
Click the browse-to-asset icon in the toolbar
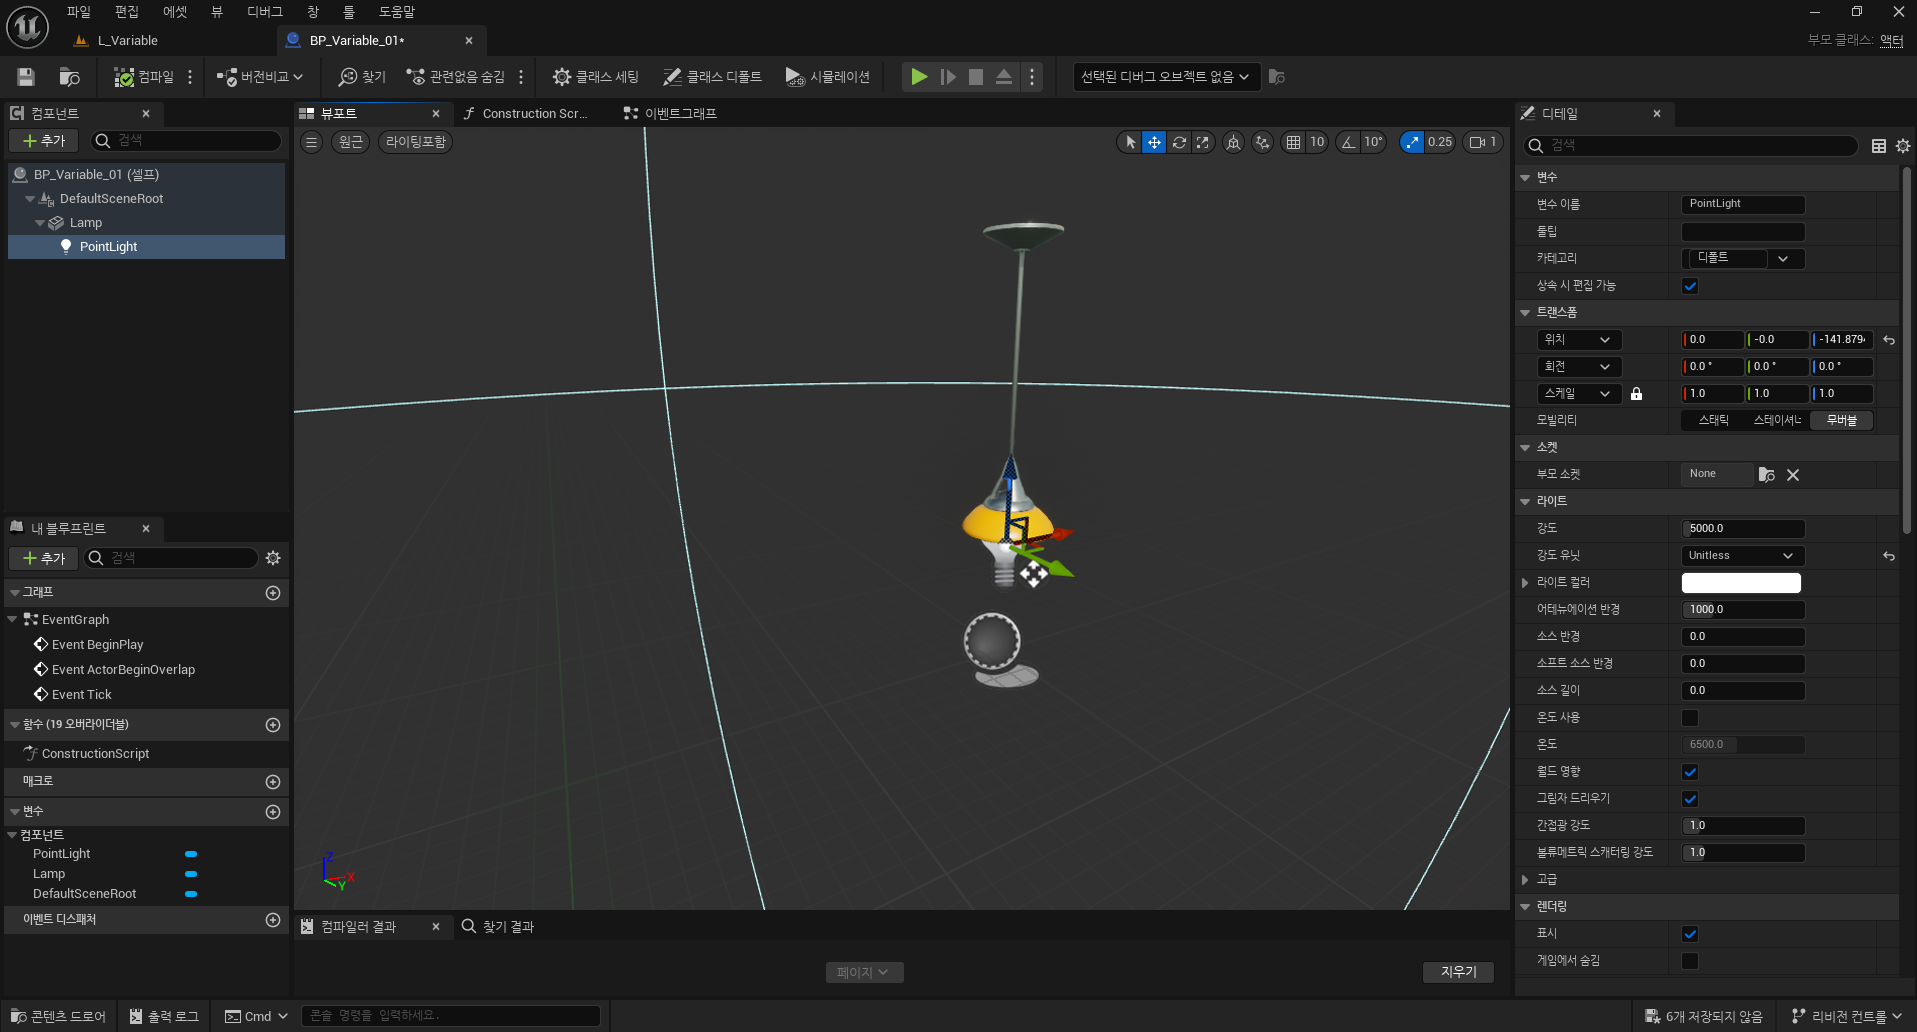[69, 77]
